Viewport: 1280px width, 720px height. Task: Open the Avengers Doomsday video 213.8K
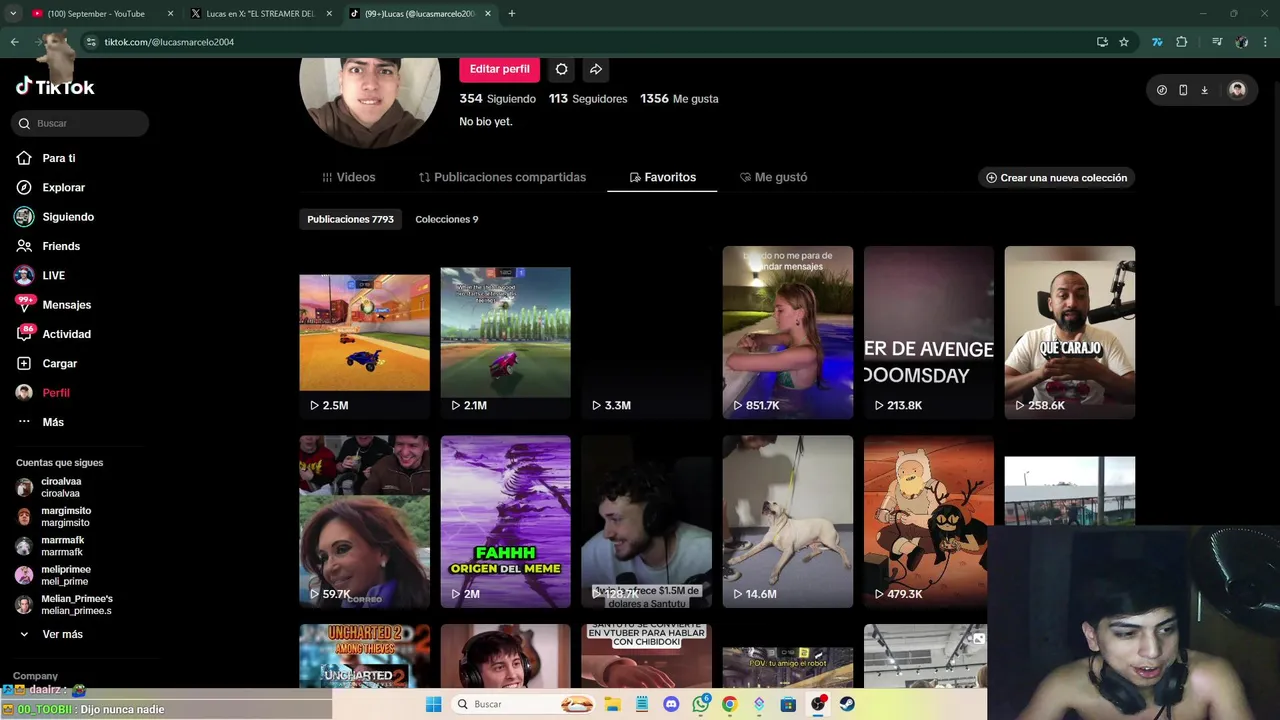coord(928,332)
